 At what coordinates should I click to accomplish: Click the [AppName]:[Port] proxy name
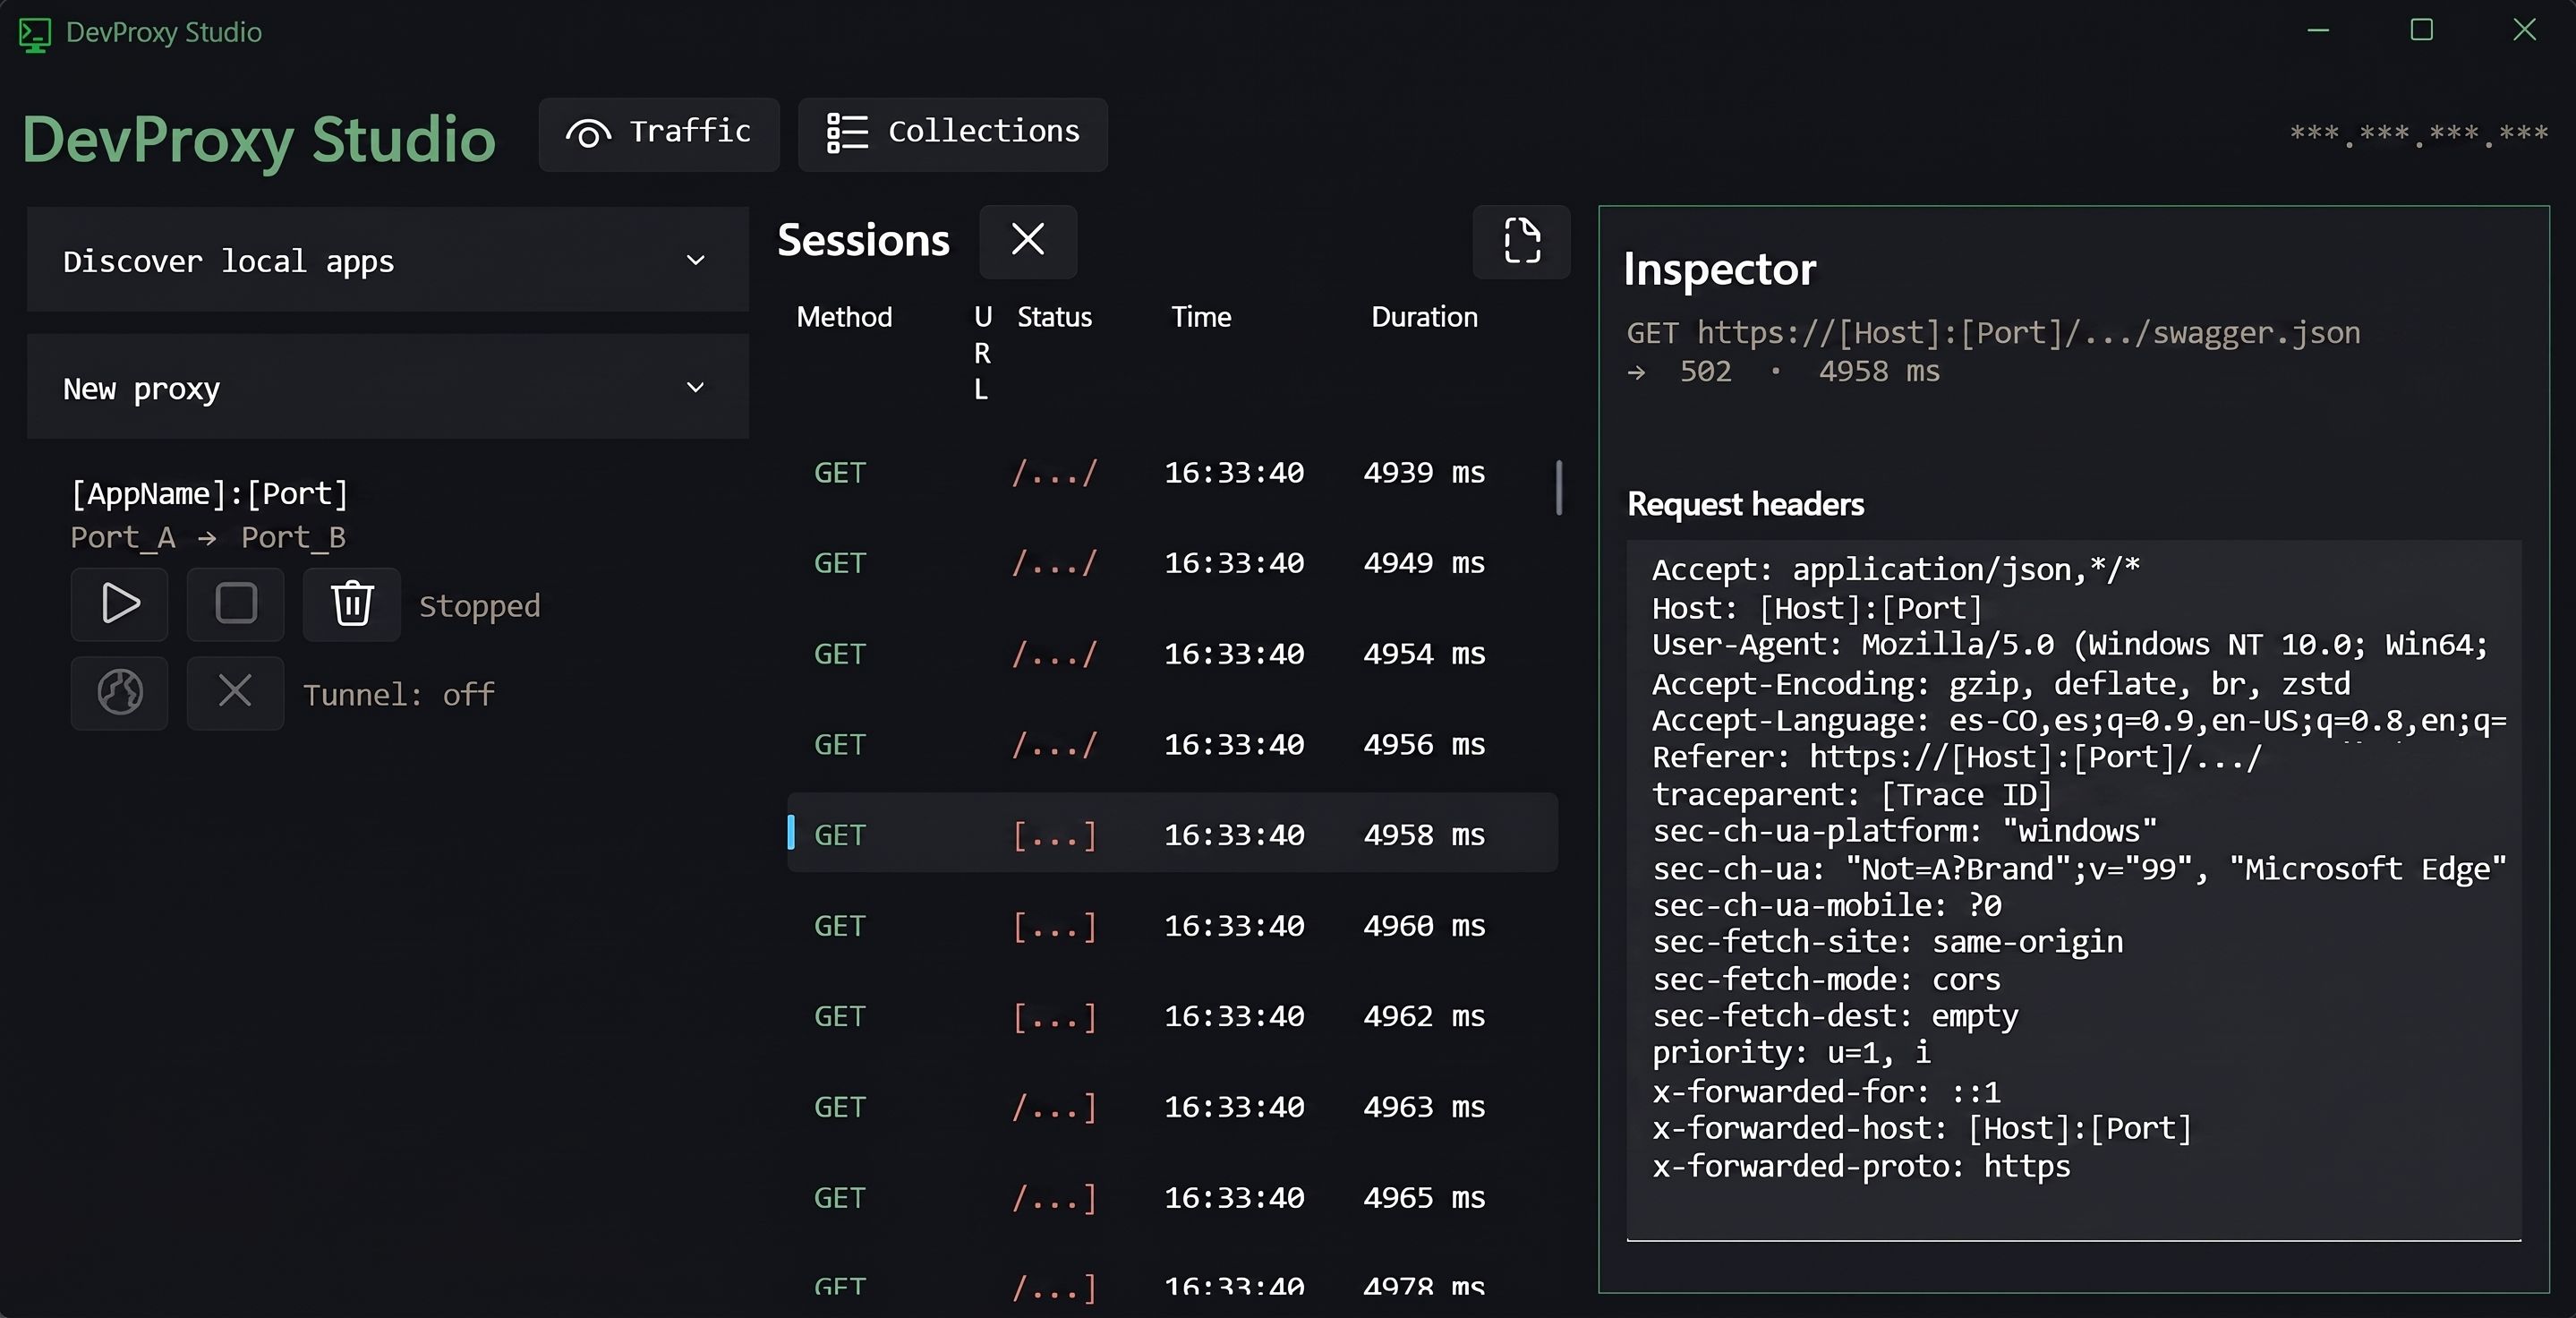[209, 494]
